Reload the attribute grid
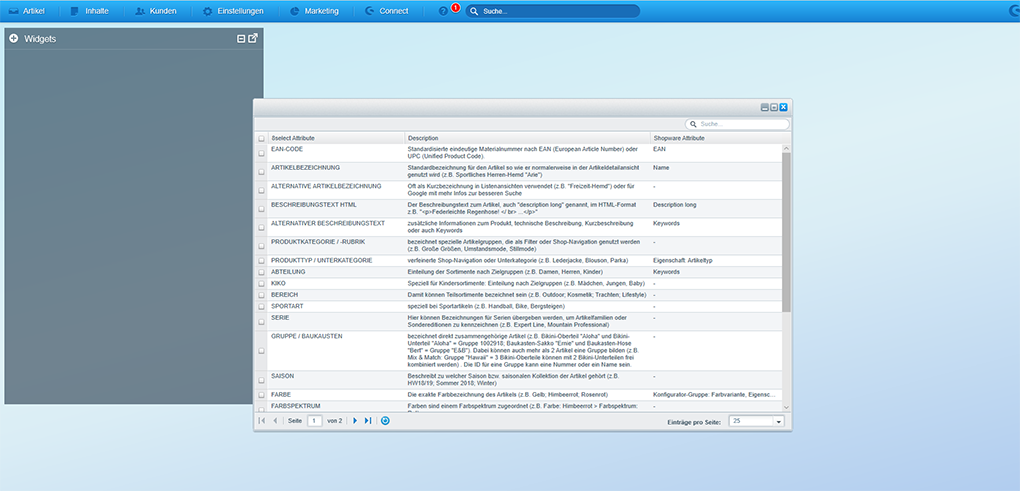The width and height of the screenshot is (1020, 491). 386,421
